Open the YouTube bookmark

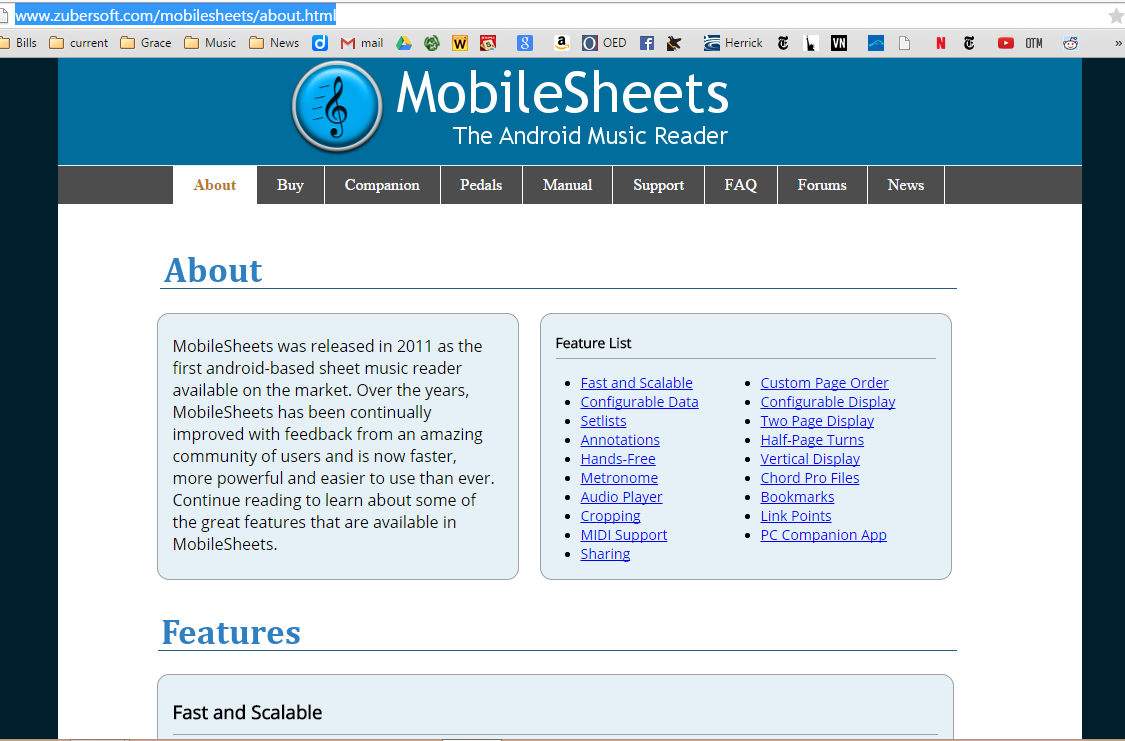click(1006, 43)
